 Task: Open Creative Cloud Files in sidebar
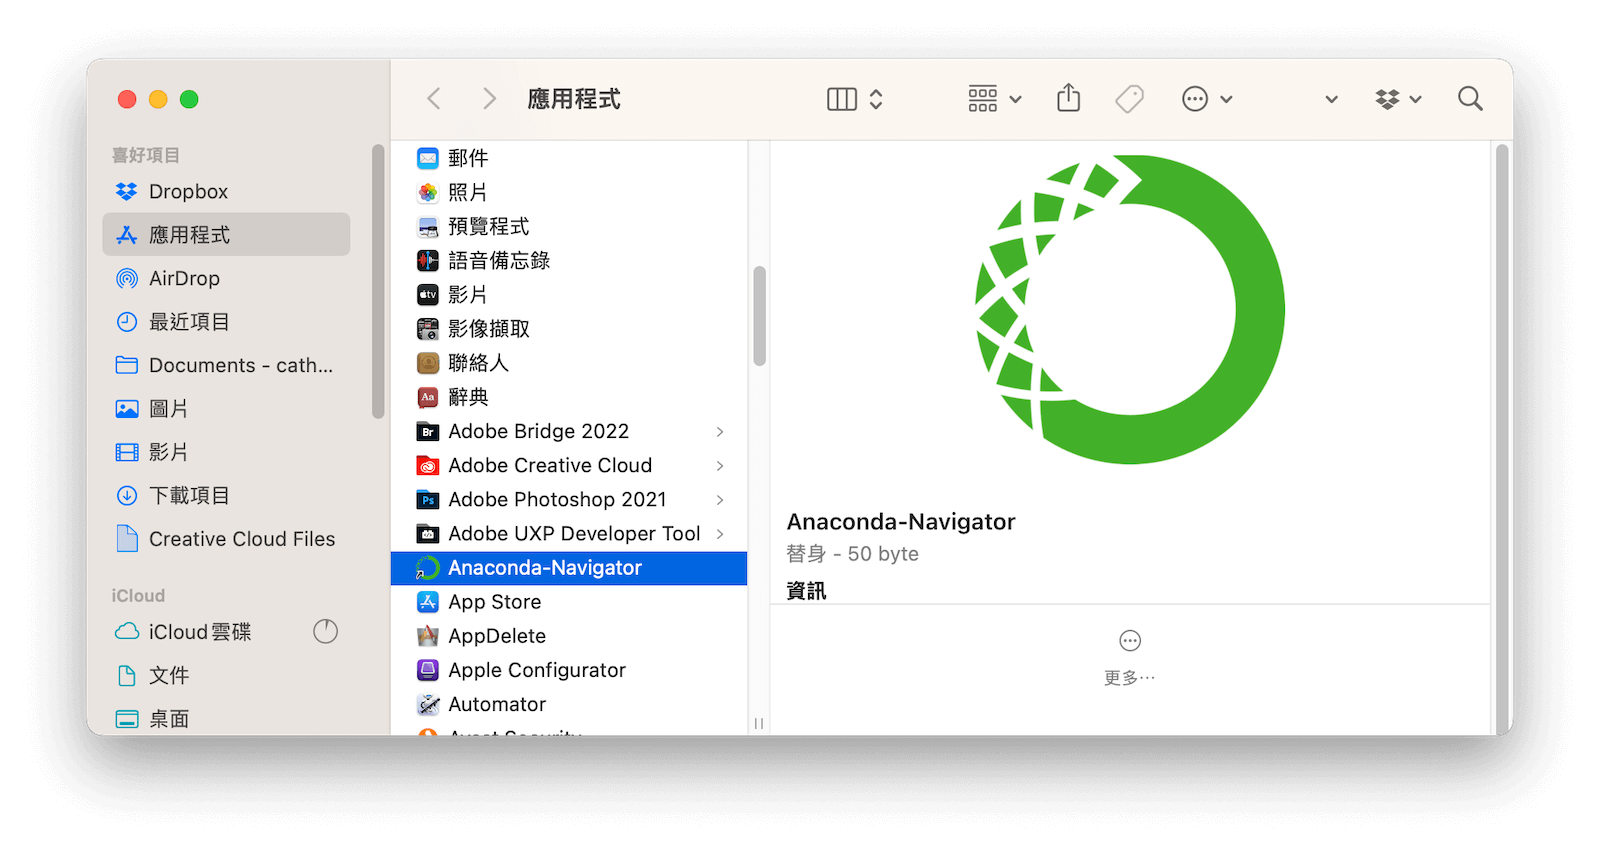click(x=226, y=539)
